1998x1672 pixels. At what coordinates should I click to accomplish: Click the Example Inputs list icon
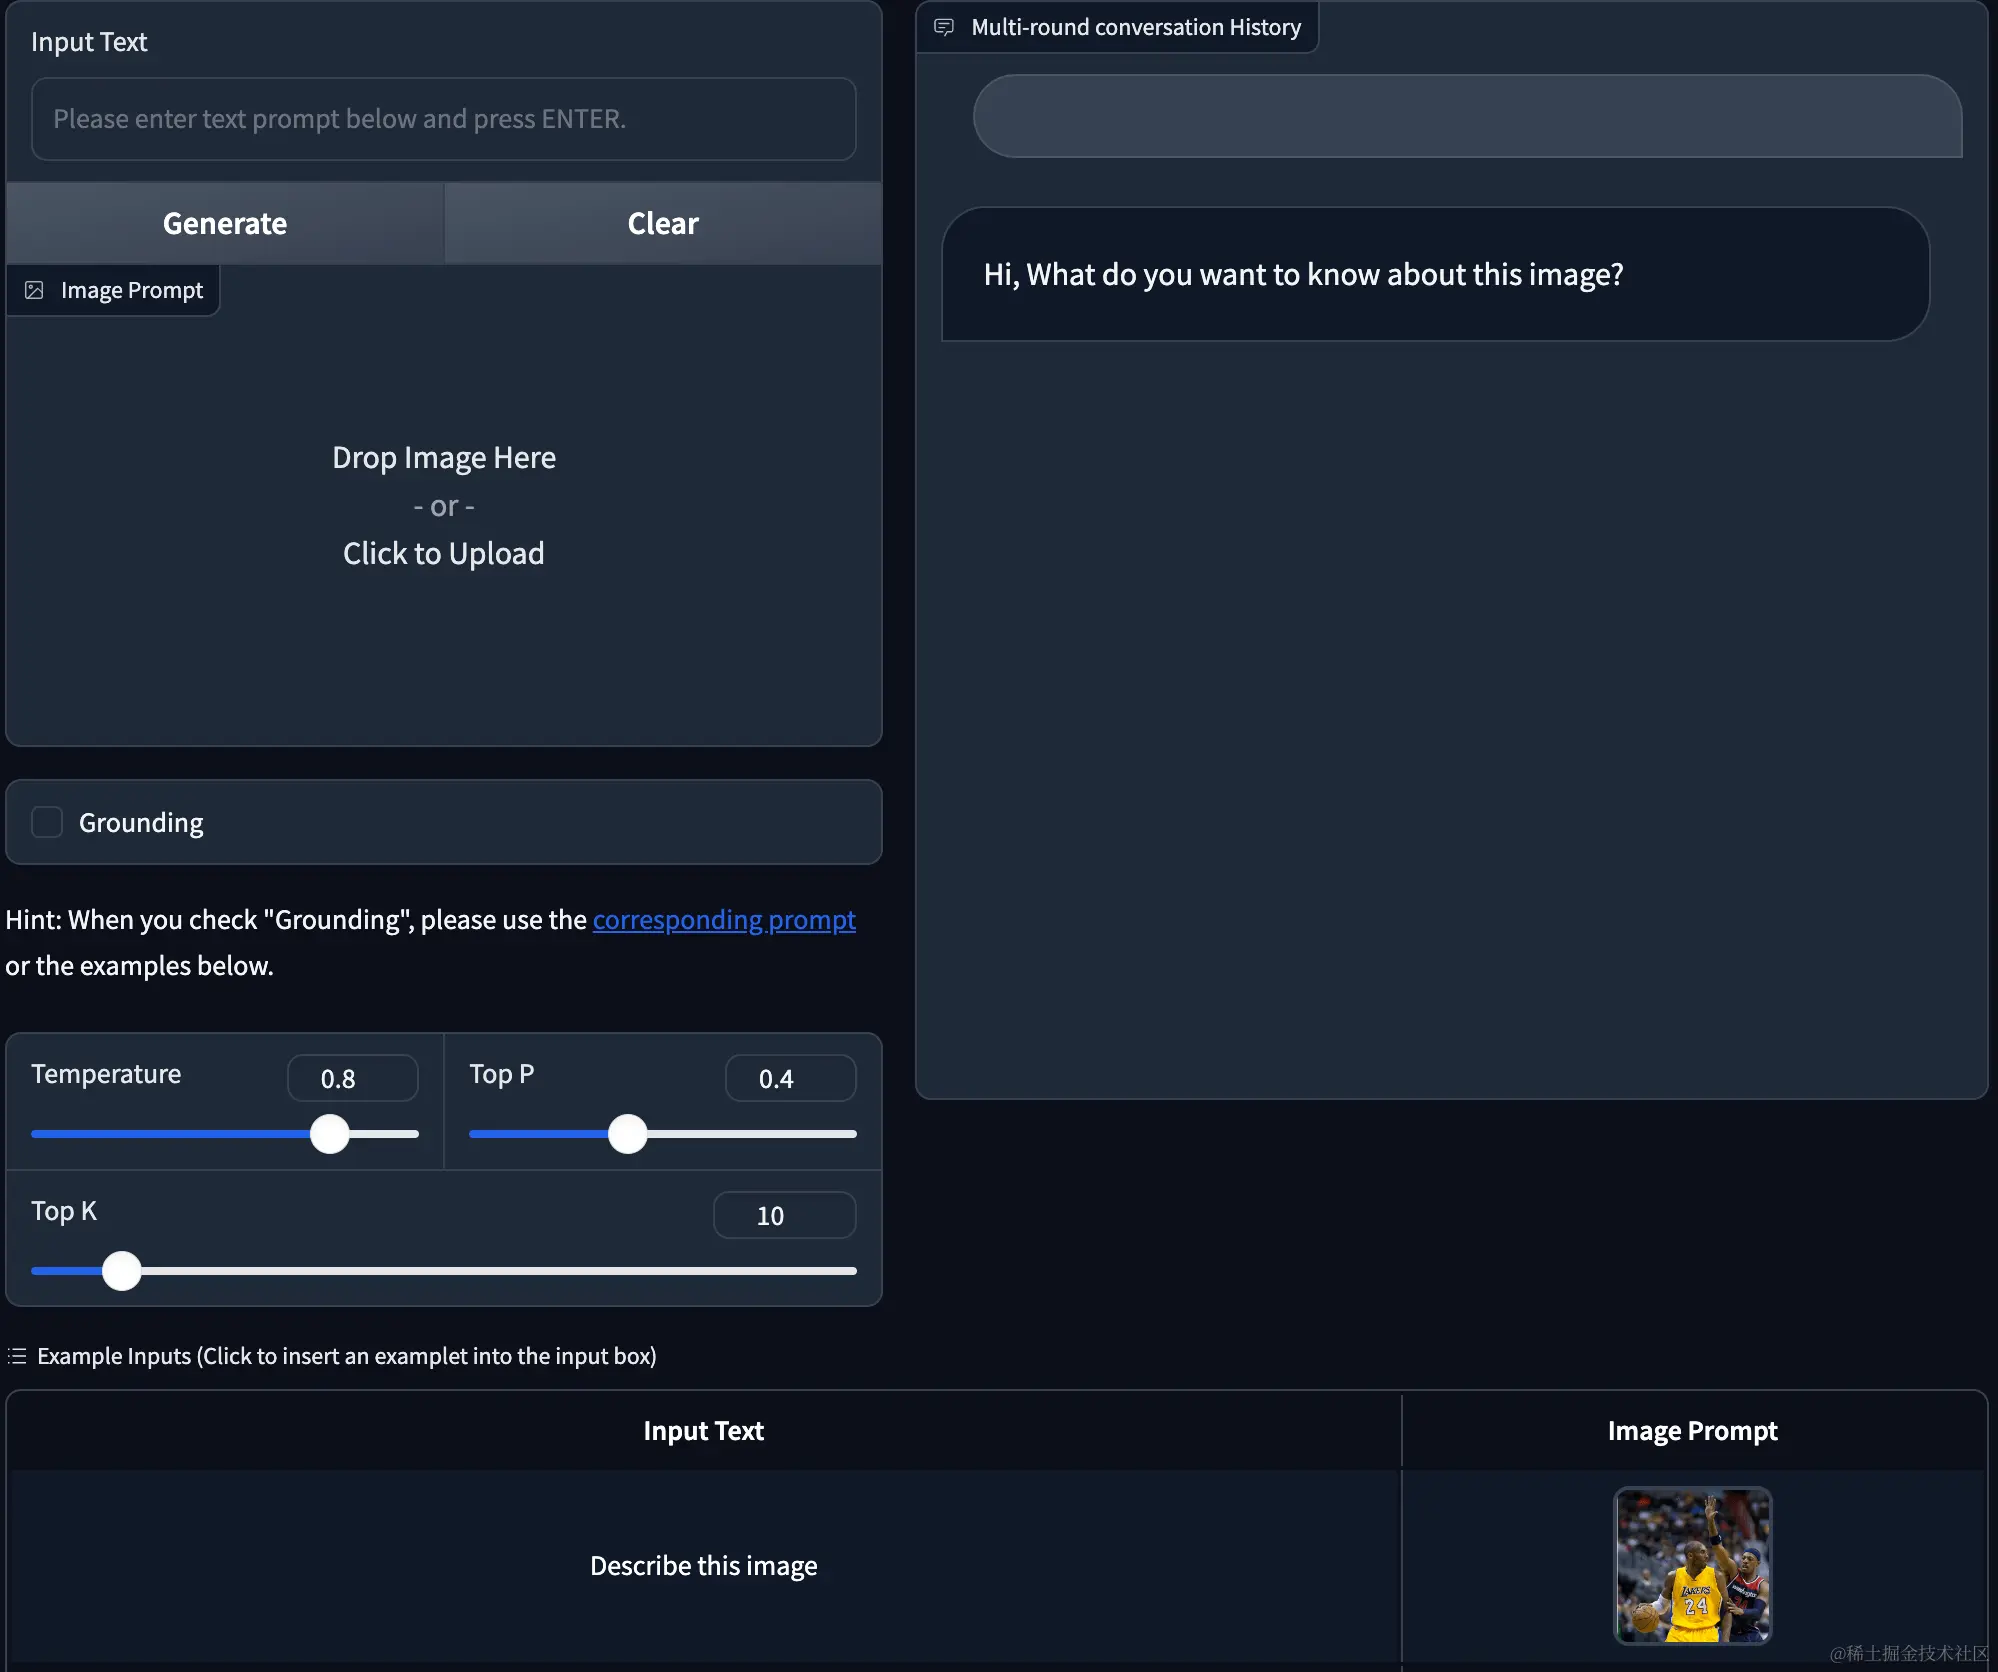click(x=17, y=1356)
